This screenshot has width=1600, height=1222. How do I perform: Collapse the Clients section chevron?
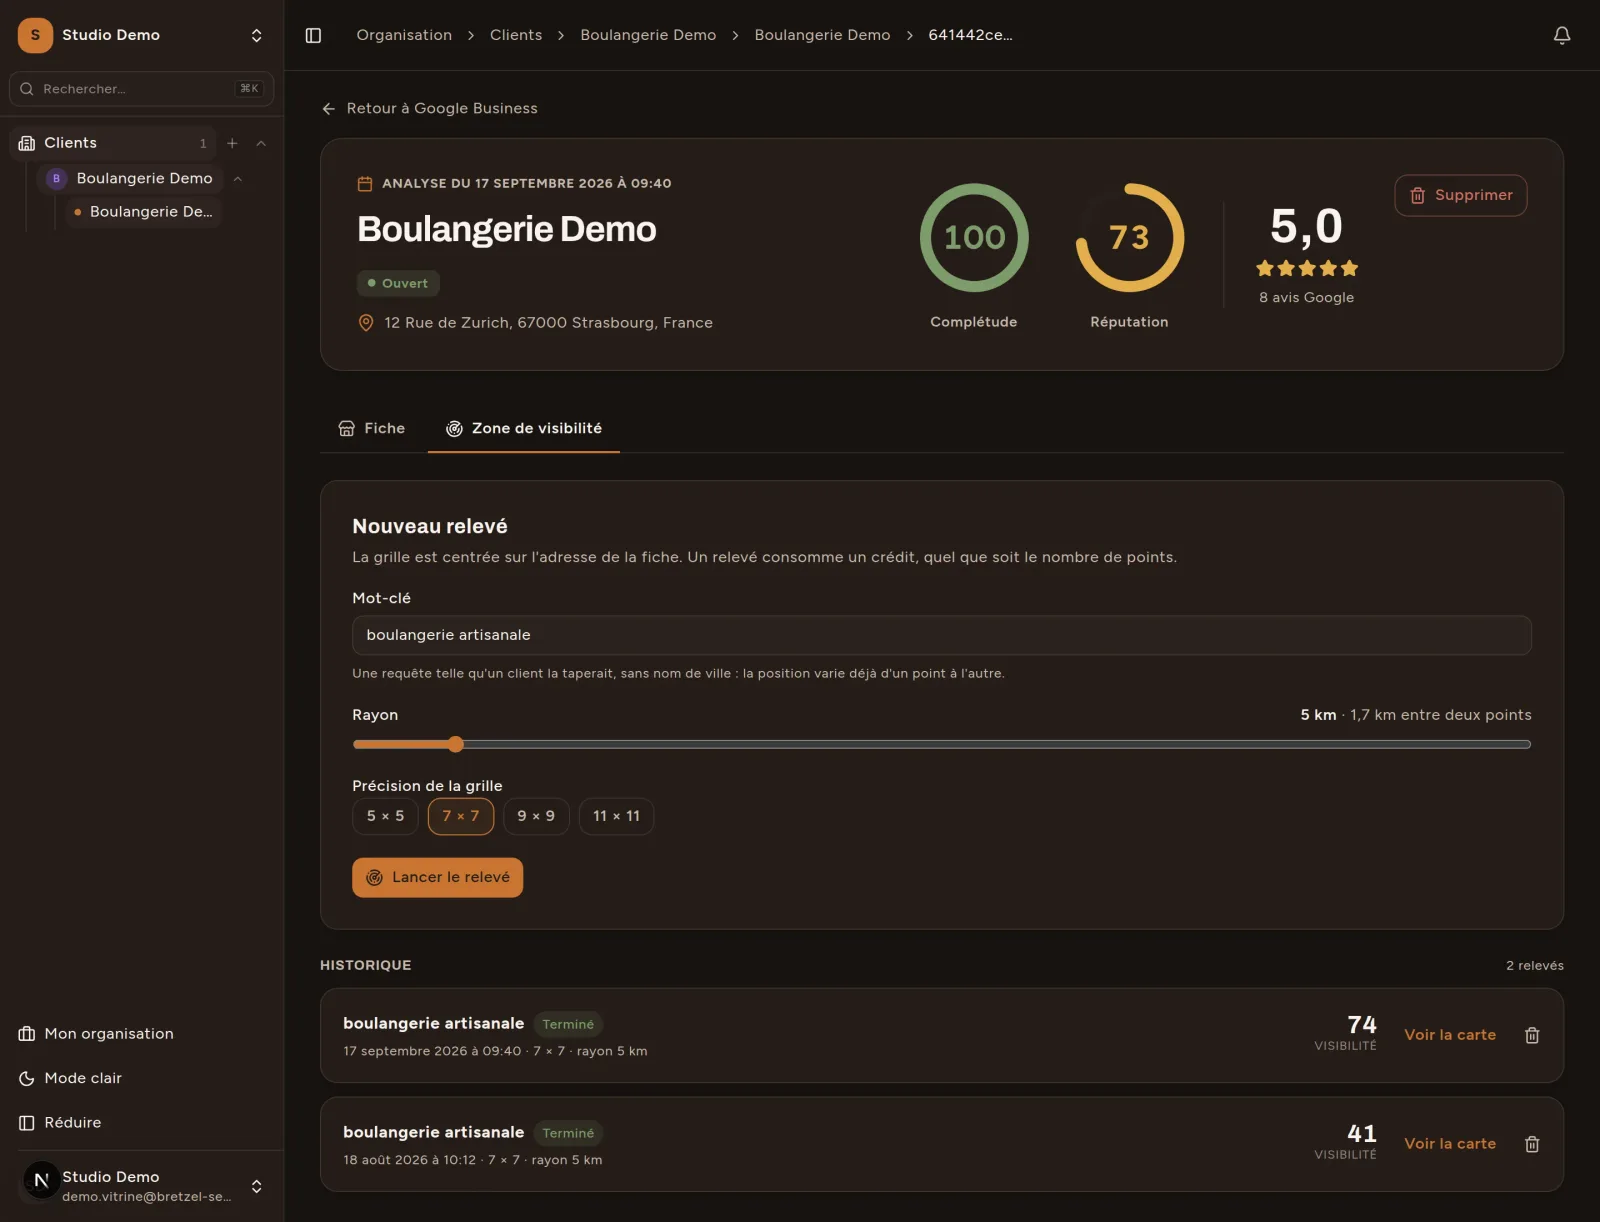(x=261, y=143)
